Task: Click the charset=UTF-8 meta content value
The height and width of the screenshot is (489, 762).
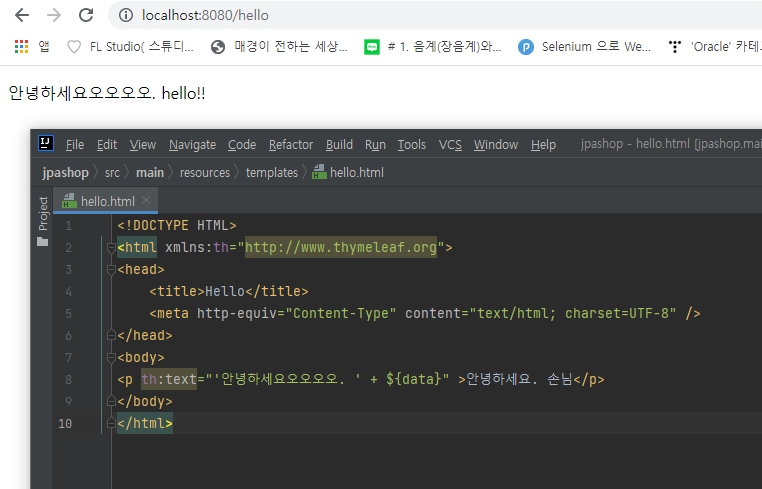Action: 617,314
